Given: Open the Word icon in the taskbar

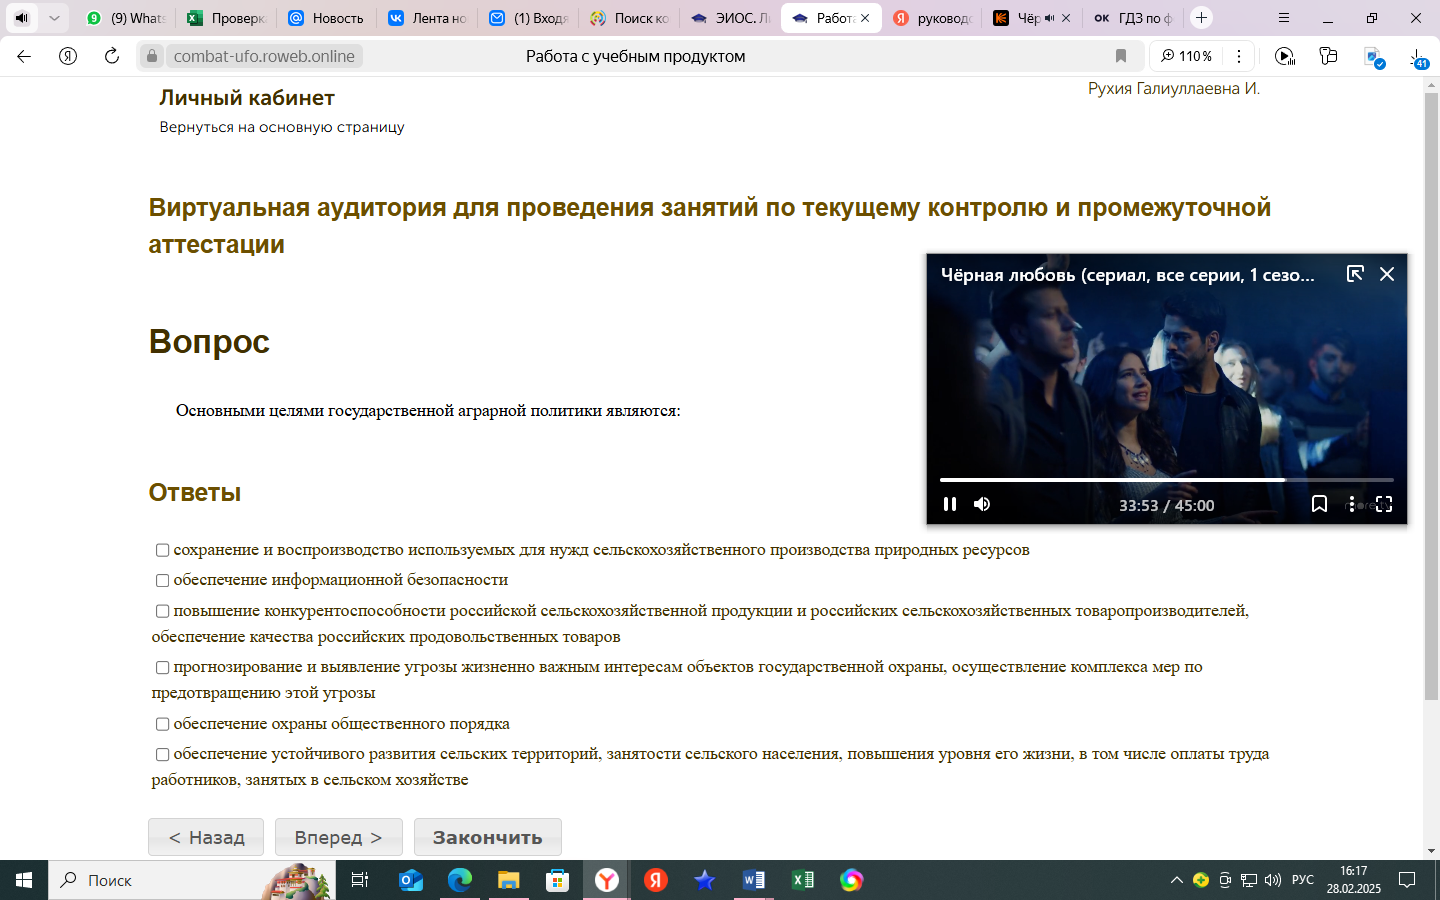Looking at the screenshot, I should click(753, 880).
